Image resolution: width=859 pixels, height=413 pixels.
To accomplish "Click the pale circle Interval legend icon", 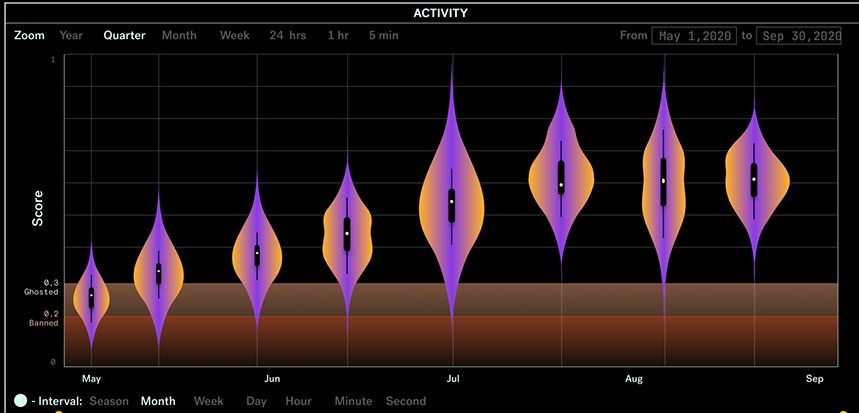I will [x=20, y=401].
